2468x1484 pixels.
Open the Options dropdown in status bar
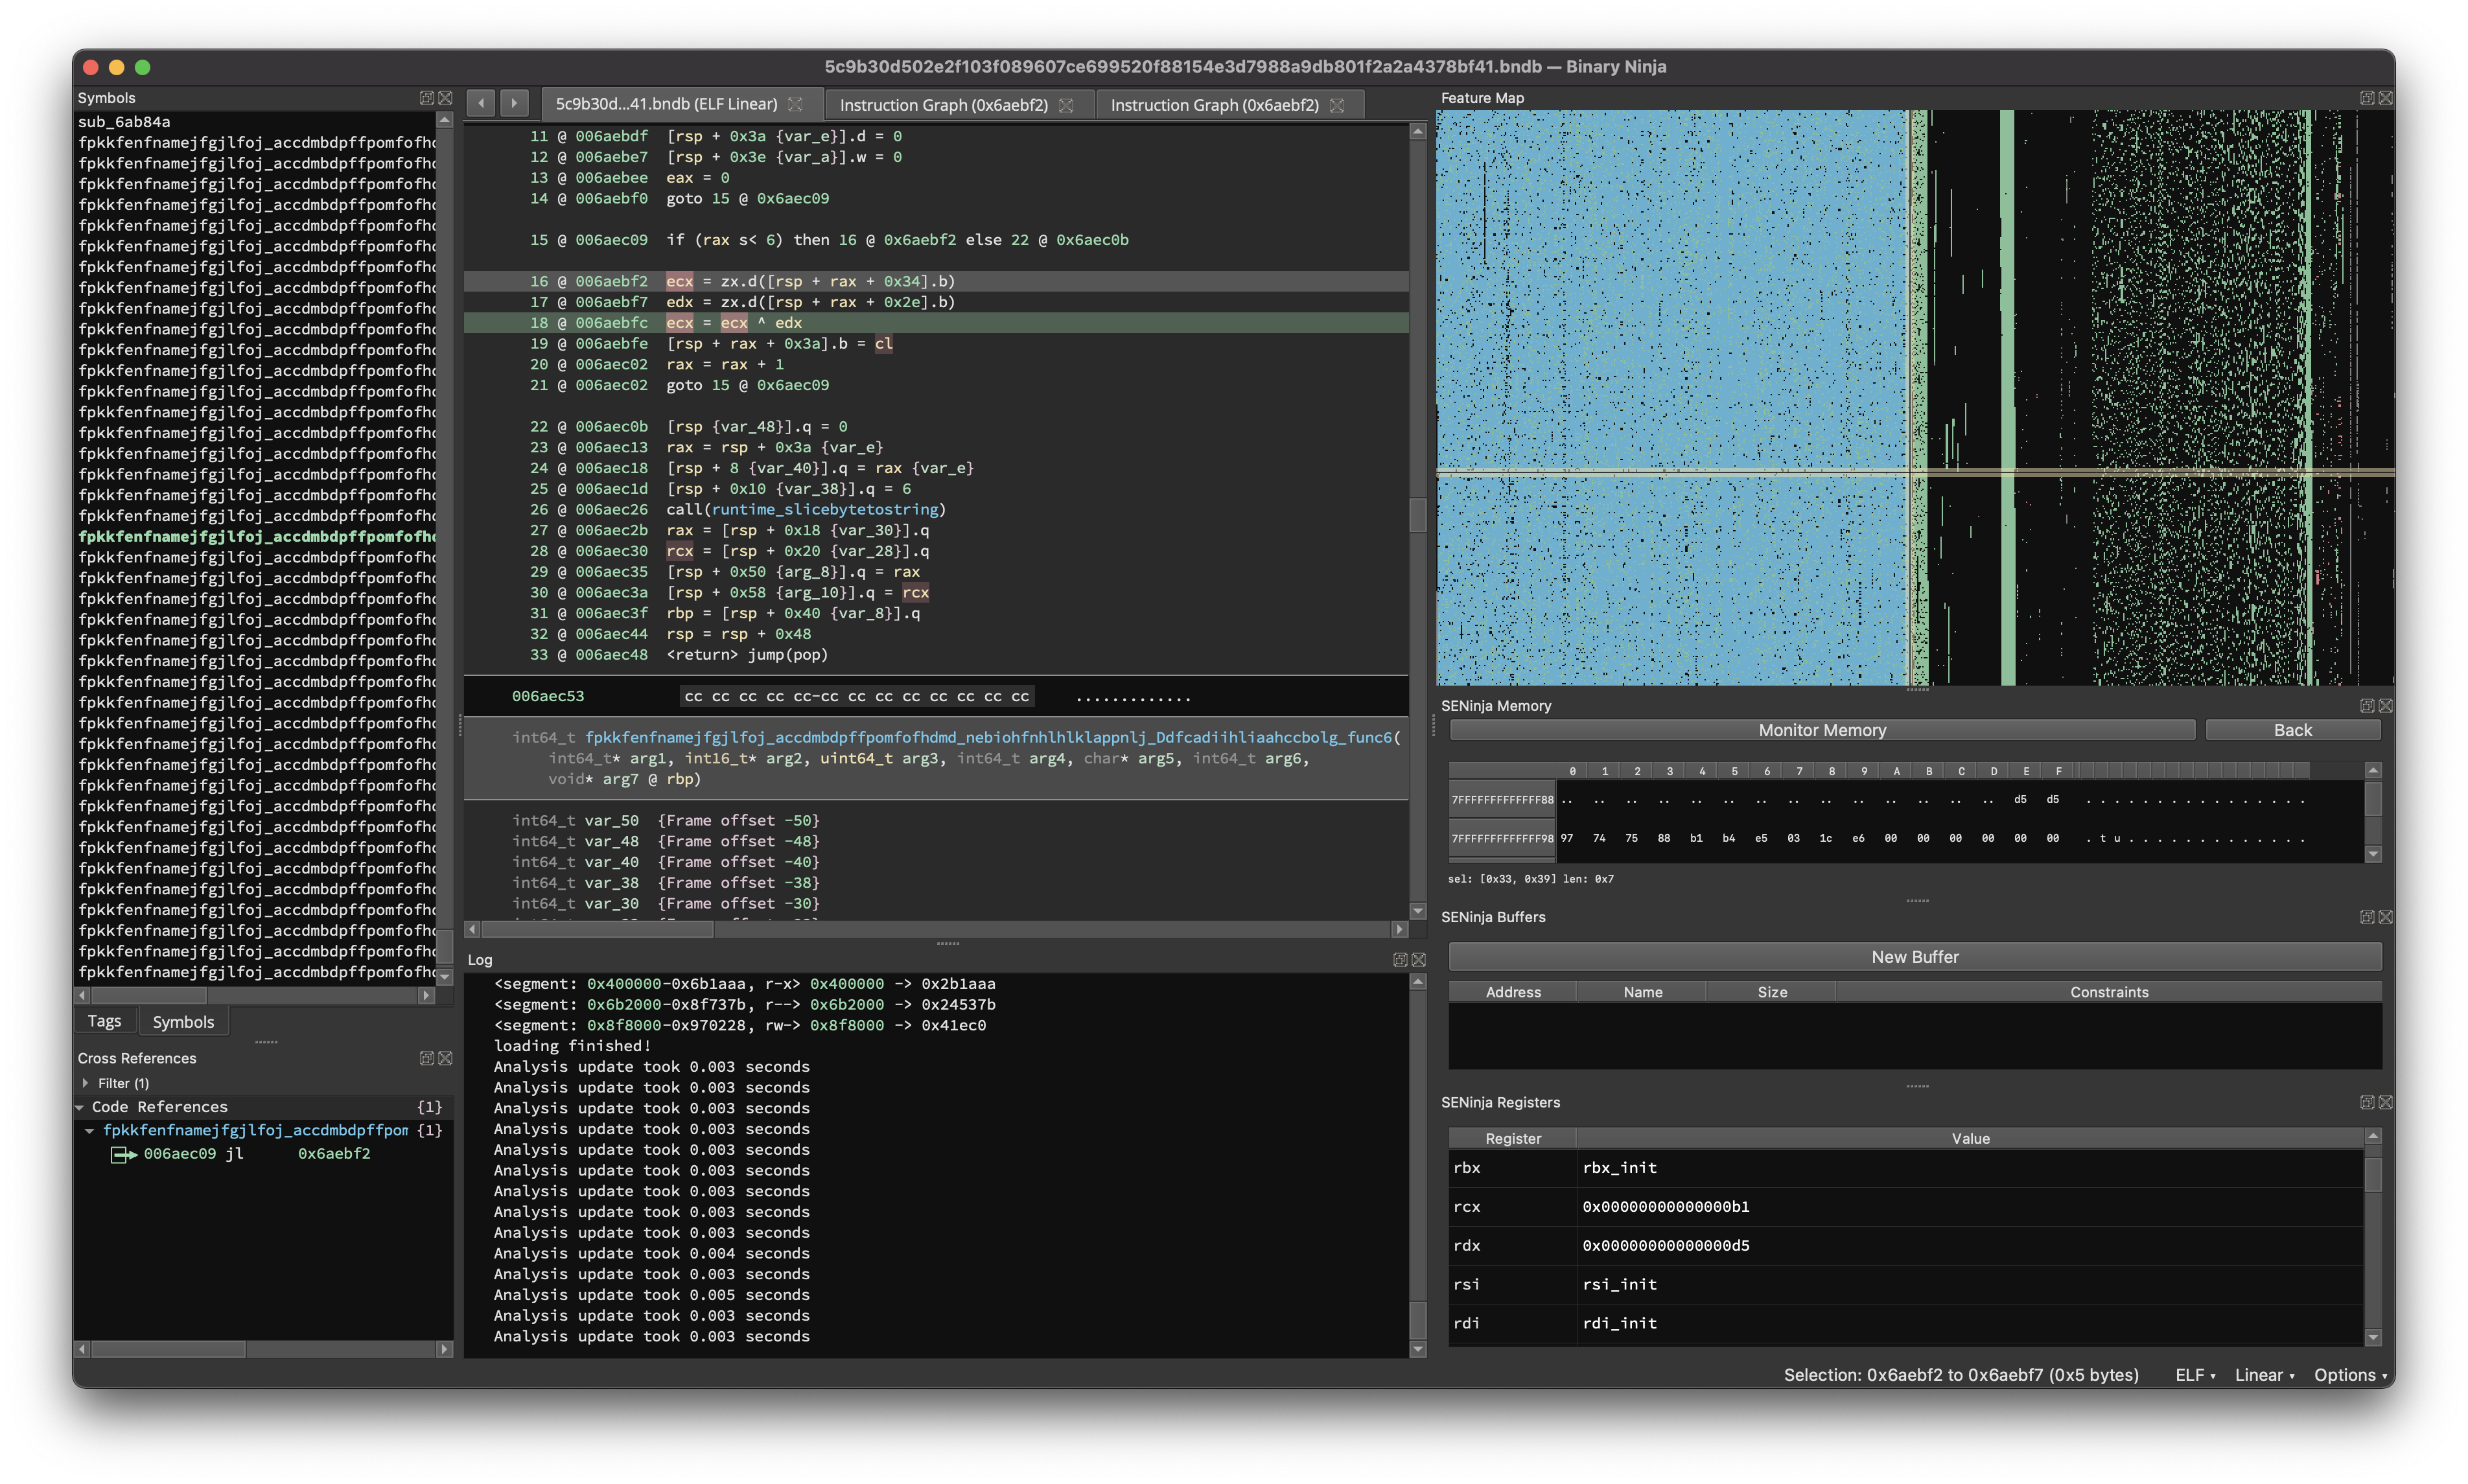point(2350,1375)
